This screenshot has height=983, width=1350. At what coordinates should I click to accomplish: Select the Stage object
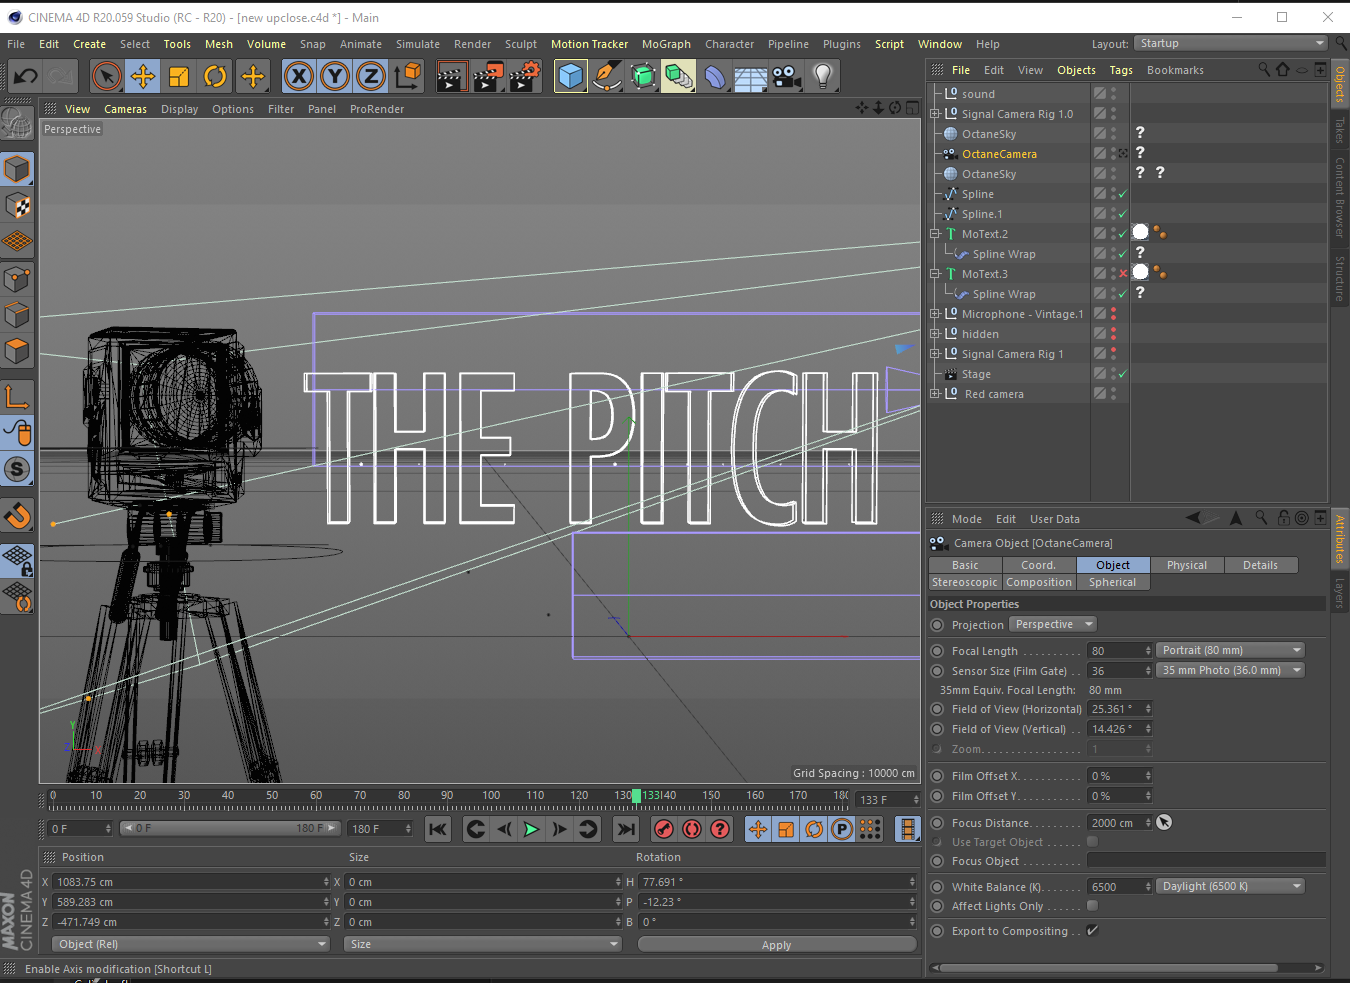(976, 374)
